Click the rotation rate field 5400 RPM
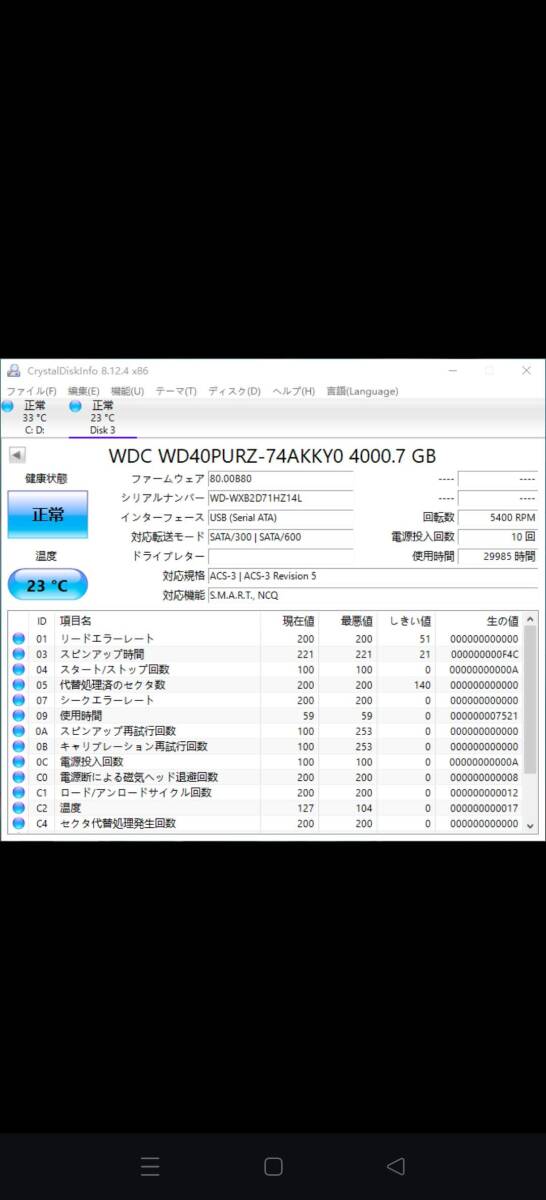This screenshot has width=546, height=1200. pos(498,518)
